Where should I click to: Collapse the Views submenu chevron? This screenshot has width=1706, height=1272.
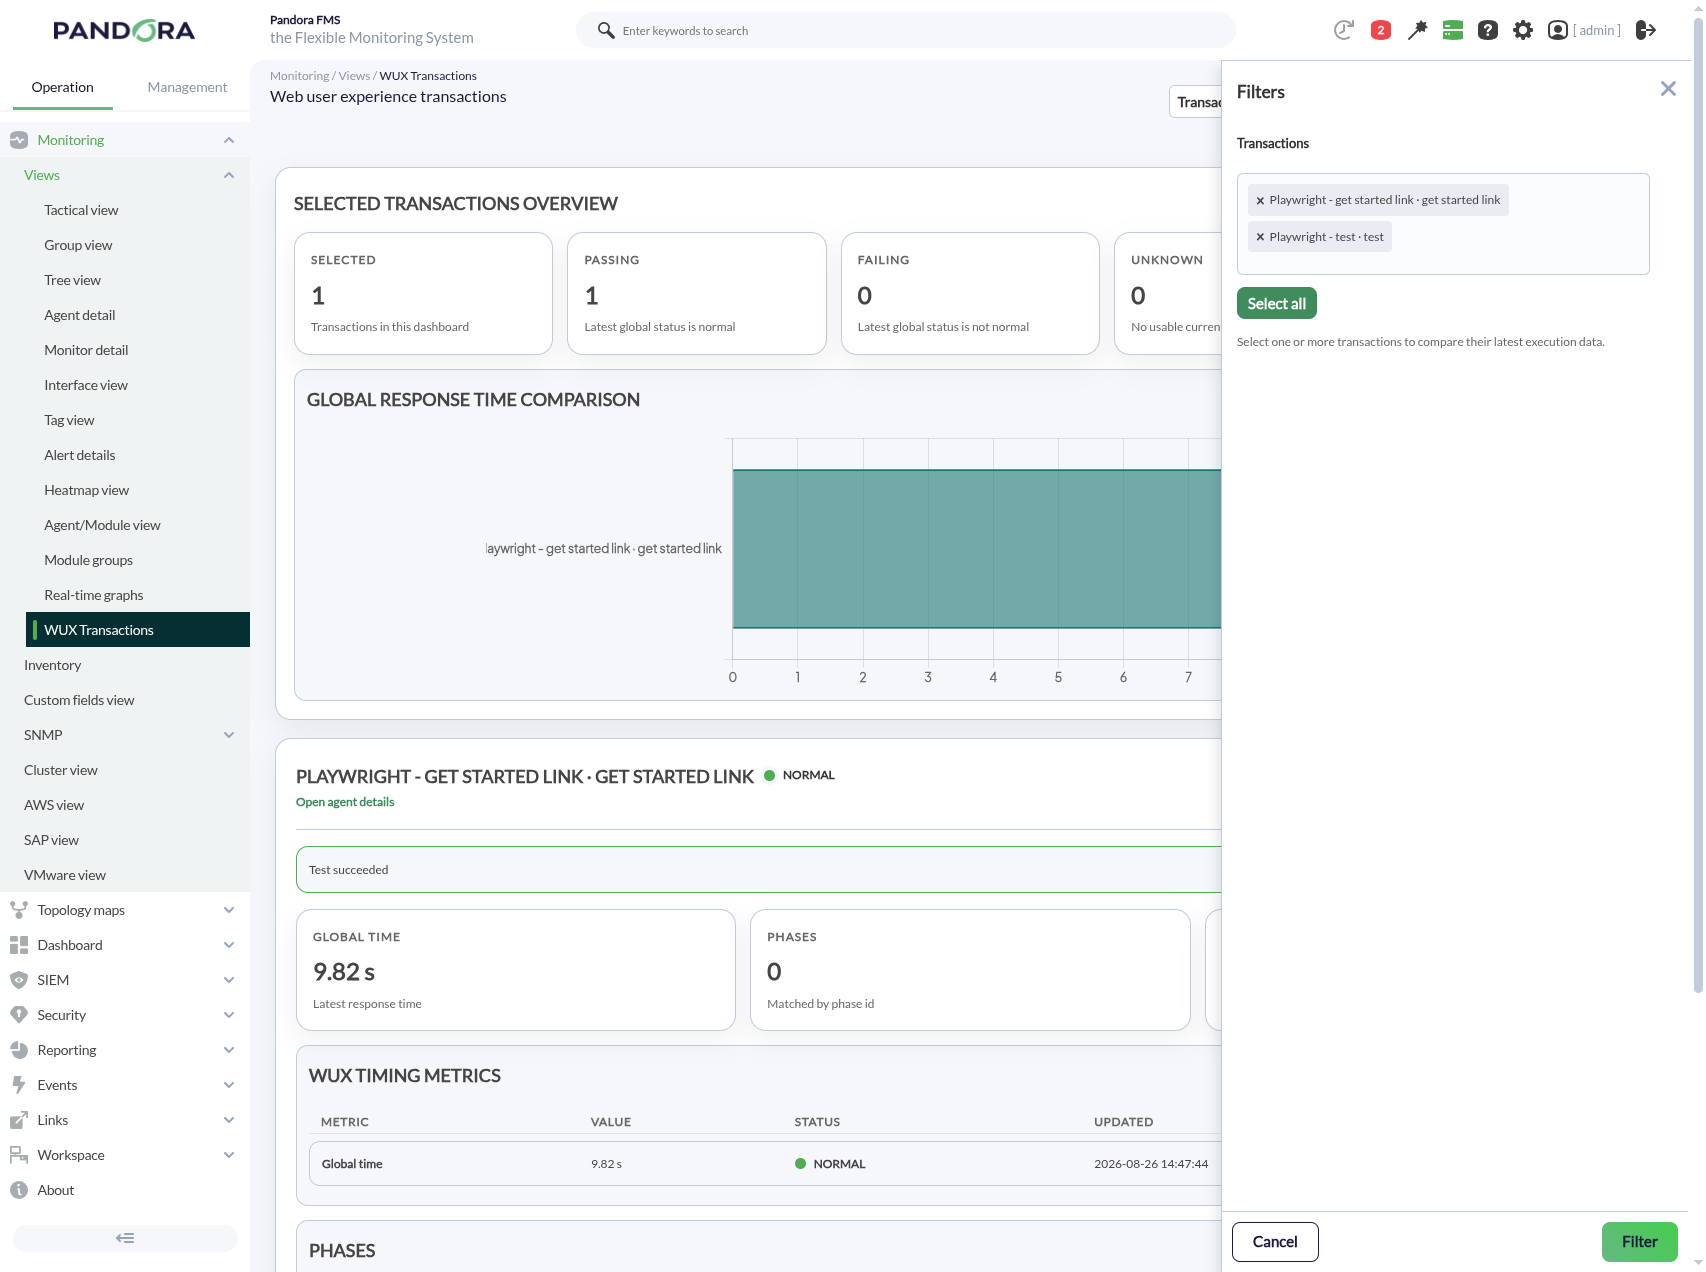[x=229, y=175]
